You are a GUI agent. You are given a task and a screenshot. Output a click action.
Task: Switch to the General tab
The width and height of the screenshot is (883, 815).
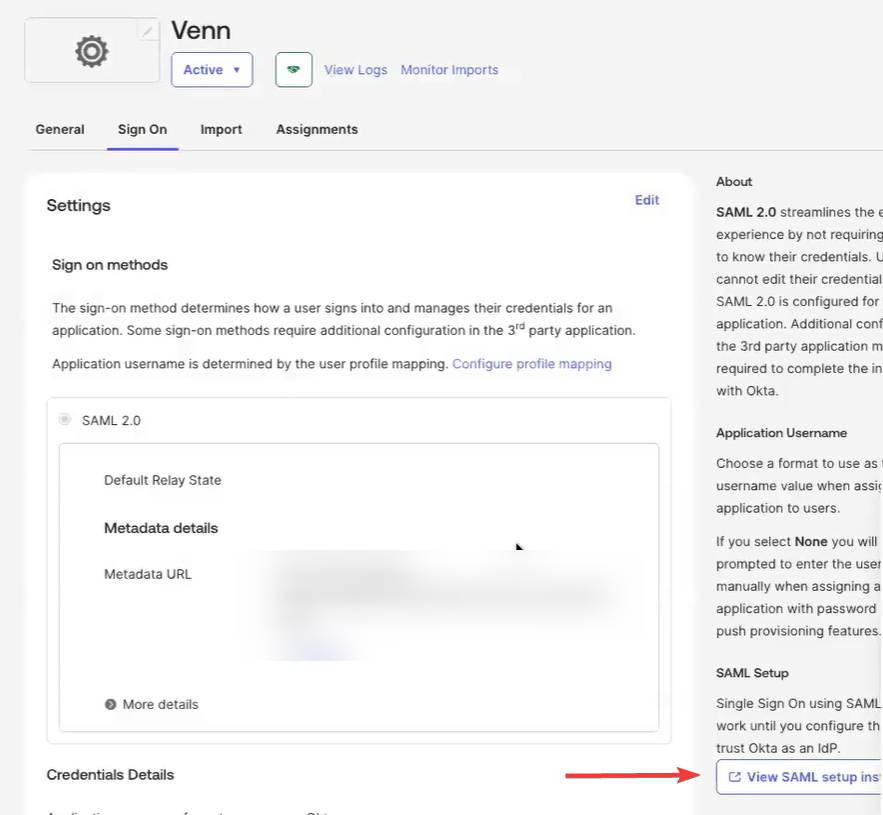[59, 129]
